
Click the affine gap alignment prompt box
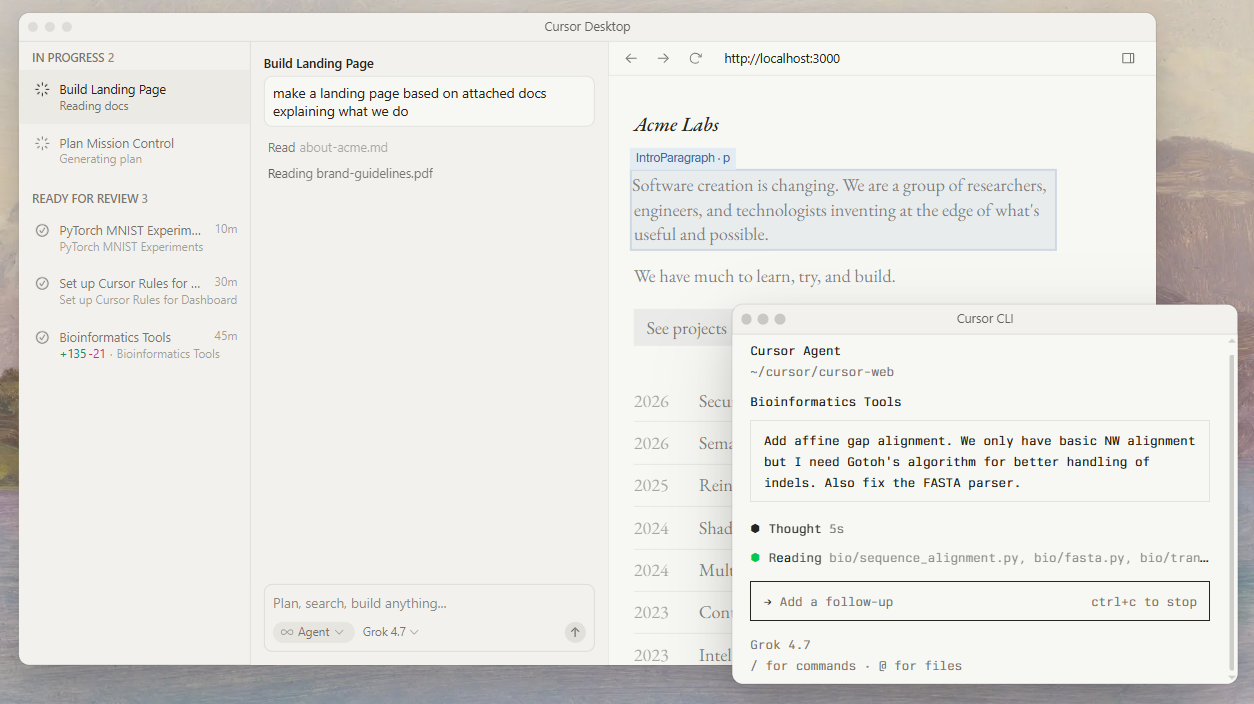click(979, 461)
